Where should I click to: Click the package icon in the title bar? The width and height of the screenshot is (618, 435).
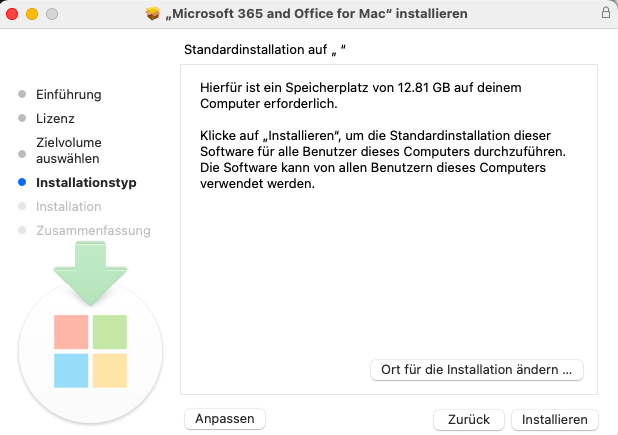click(153, 14)
